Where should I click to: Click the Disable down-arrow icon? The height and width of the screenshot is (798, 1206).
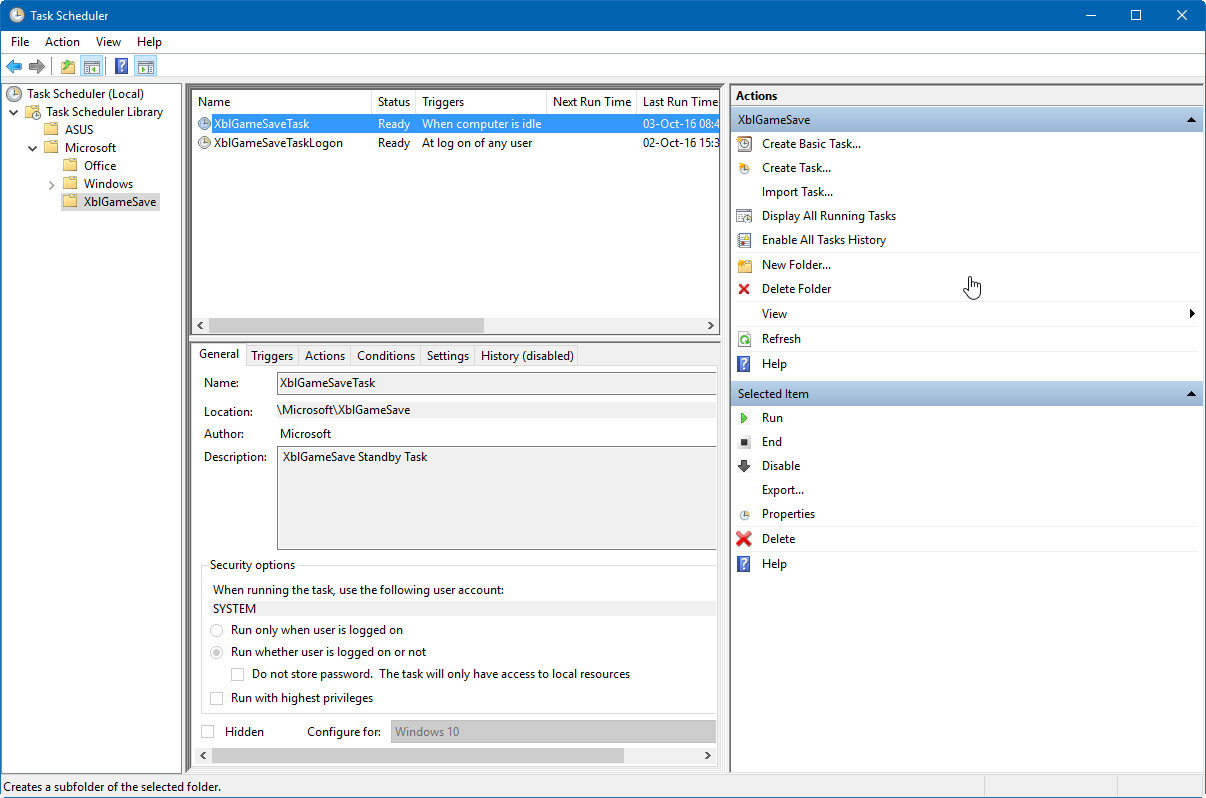[x=744, y=466]
